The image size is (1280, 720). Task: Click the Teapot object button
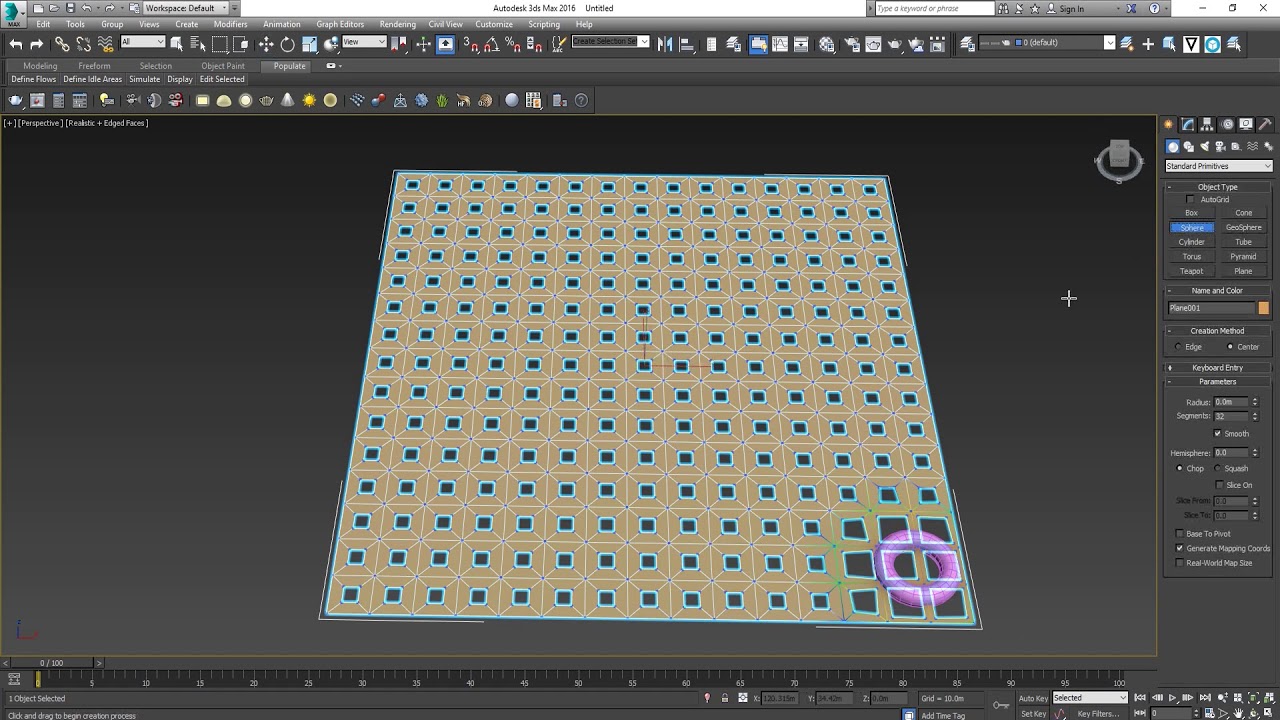point(1192,271)
